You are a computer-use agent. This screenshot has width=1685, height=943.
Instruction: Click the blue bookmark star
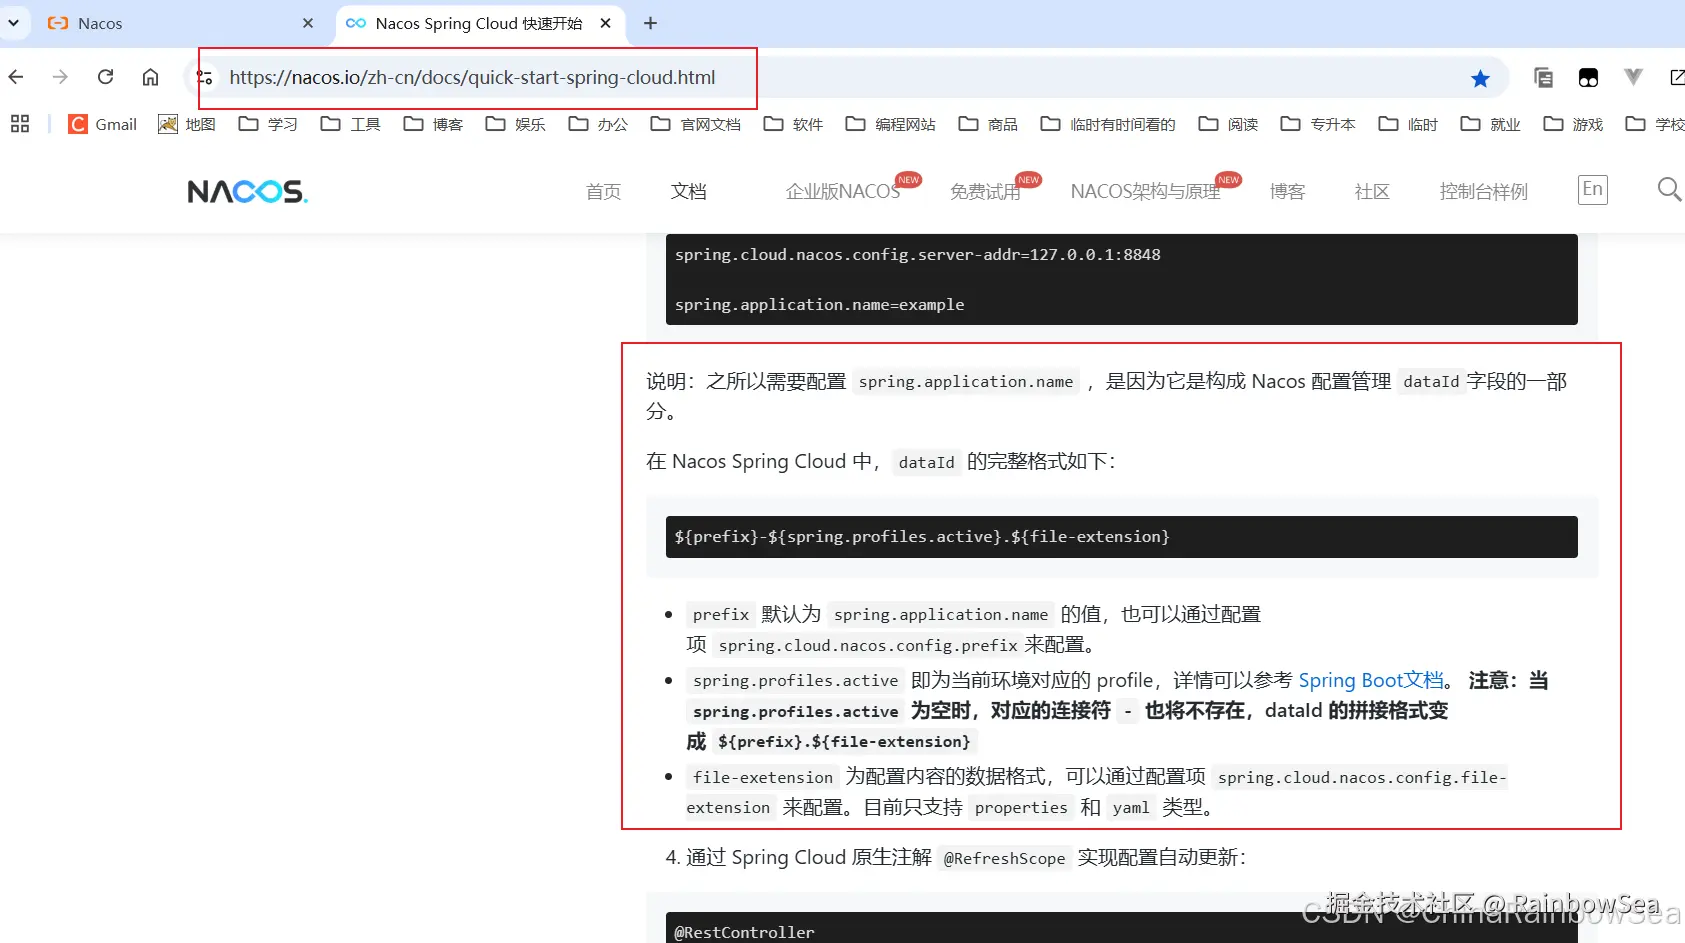pos(1480,78)
